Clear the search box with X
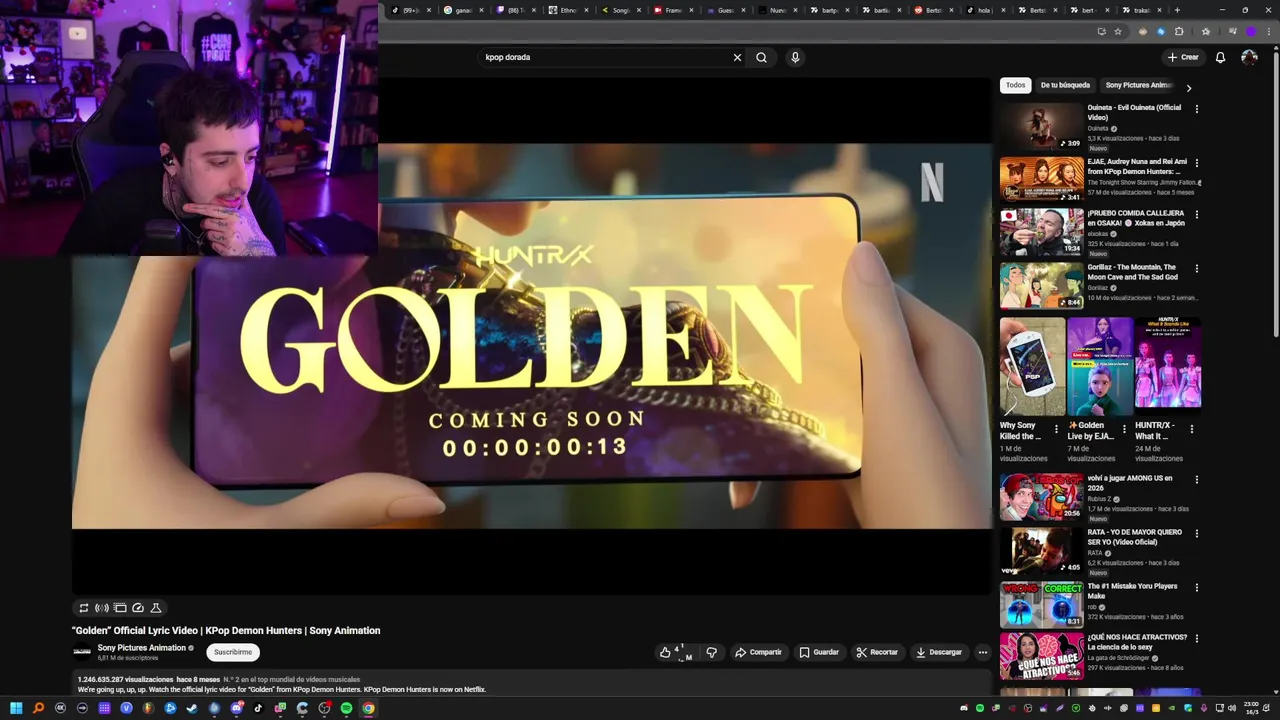Viewport: 1280px width, 720px height. tap(737, 57)
